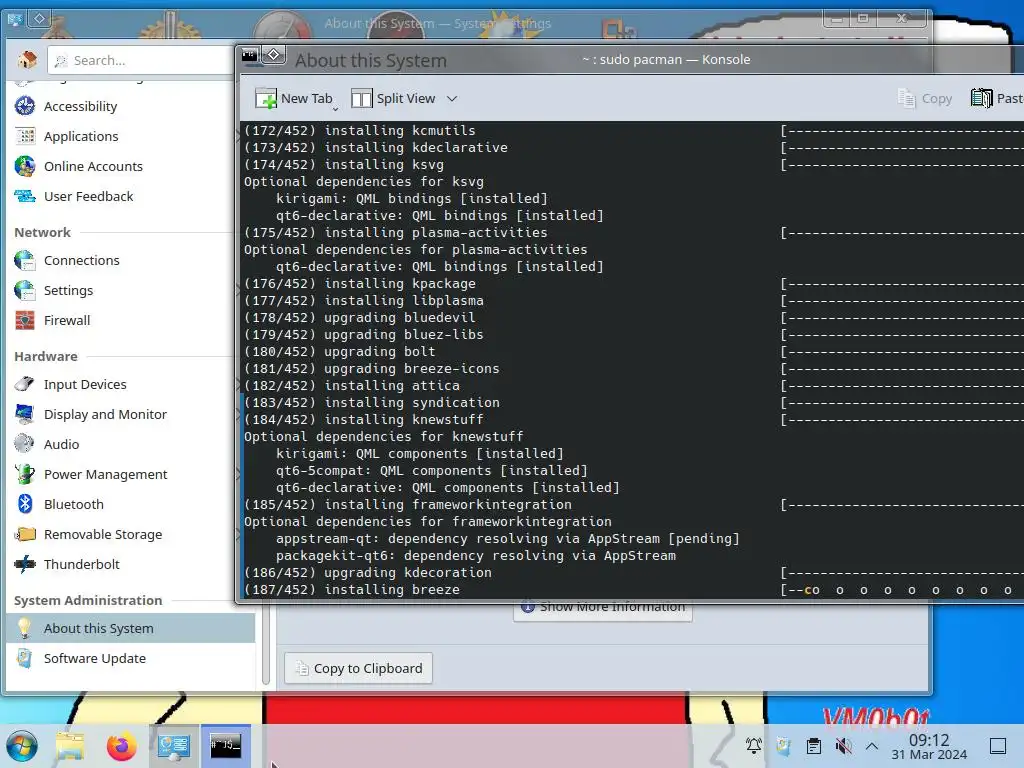Switch to System Settings taskbar entry
Viewport: 1024px width, 768px height.
coord(174,746)
